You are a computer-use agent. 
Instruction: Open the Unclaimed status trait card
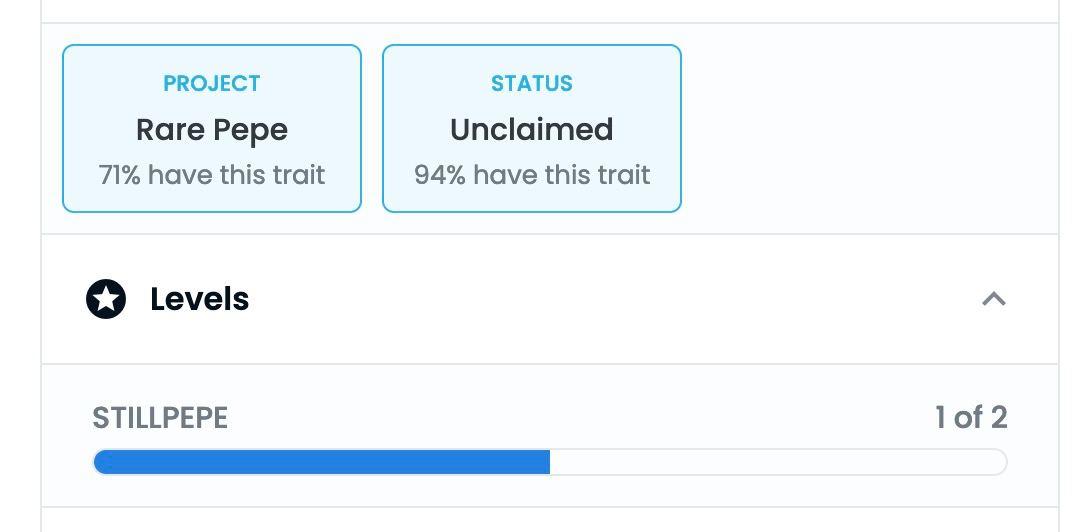point(531,129)
